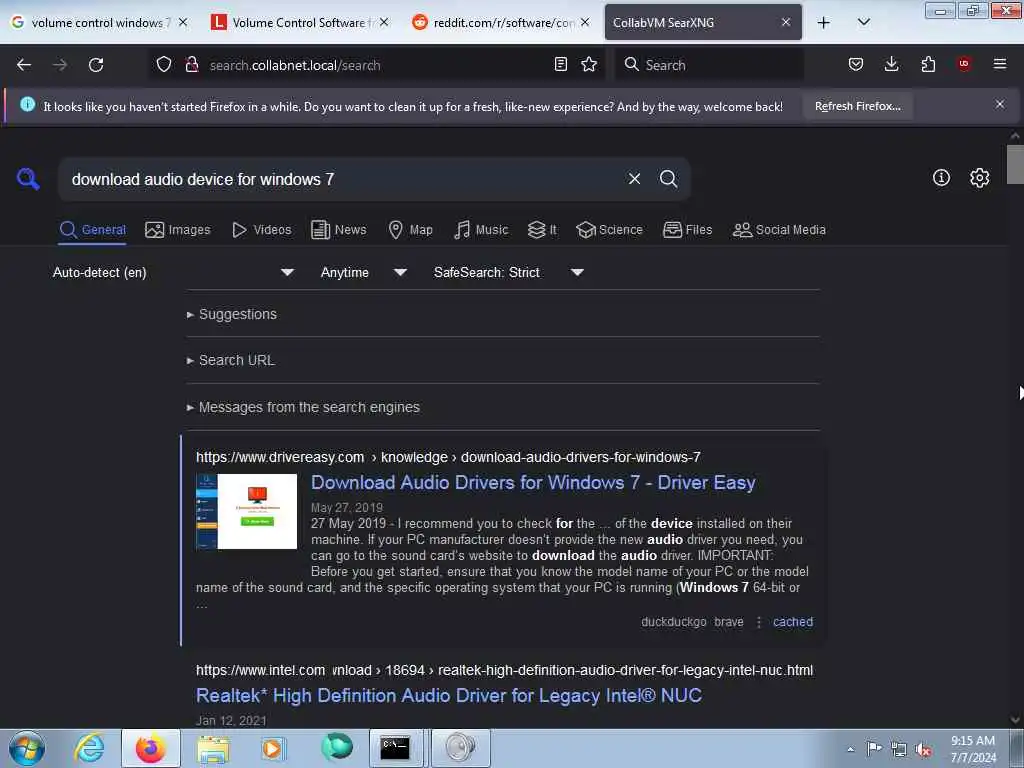Select the It search category
This screenshot has width=1024, height=768.
coord(542,230)
